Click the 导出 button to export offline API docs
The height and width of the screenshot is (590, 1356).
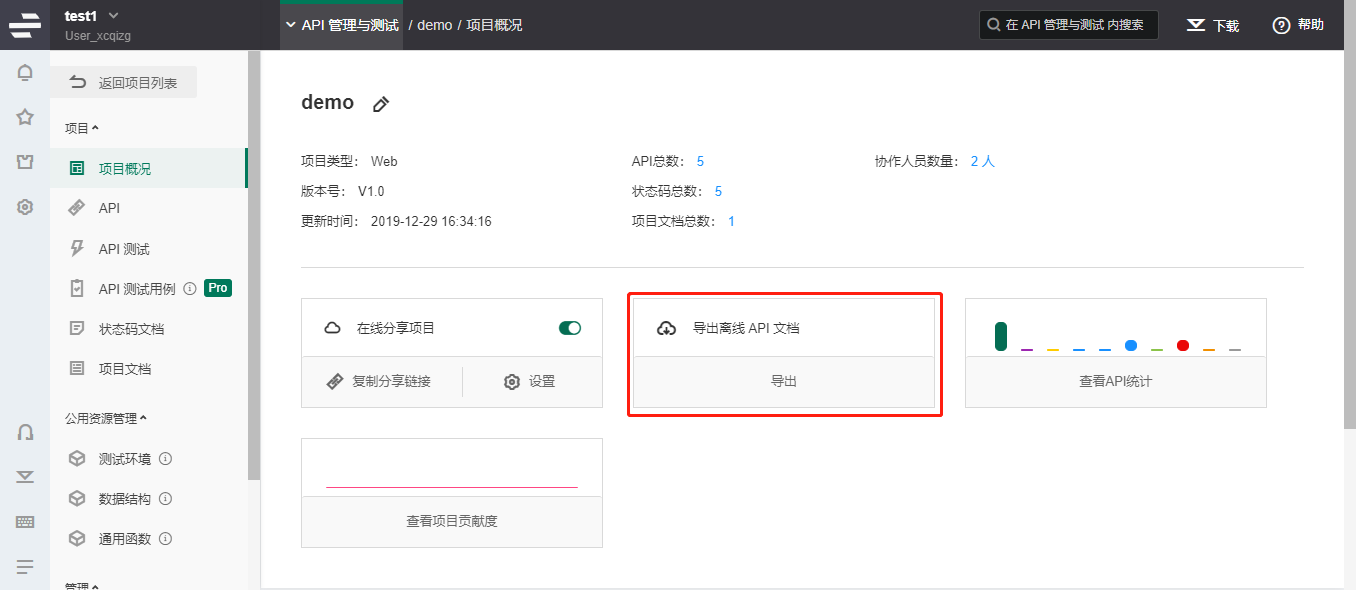point(784,381)
